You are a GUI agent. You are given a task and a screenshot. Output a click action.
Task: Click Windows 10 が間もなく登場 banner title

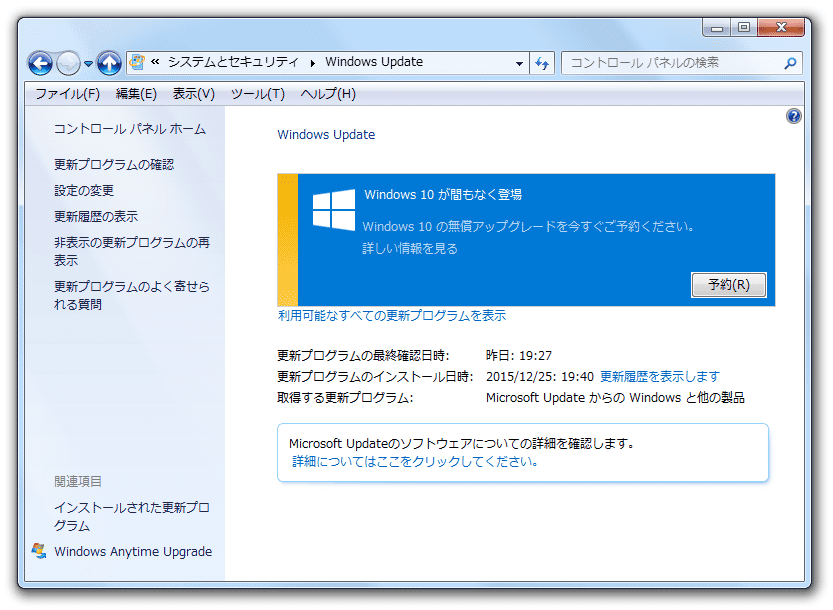[443, 195]
